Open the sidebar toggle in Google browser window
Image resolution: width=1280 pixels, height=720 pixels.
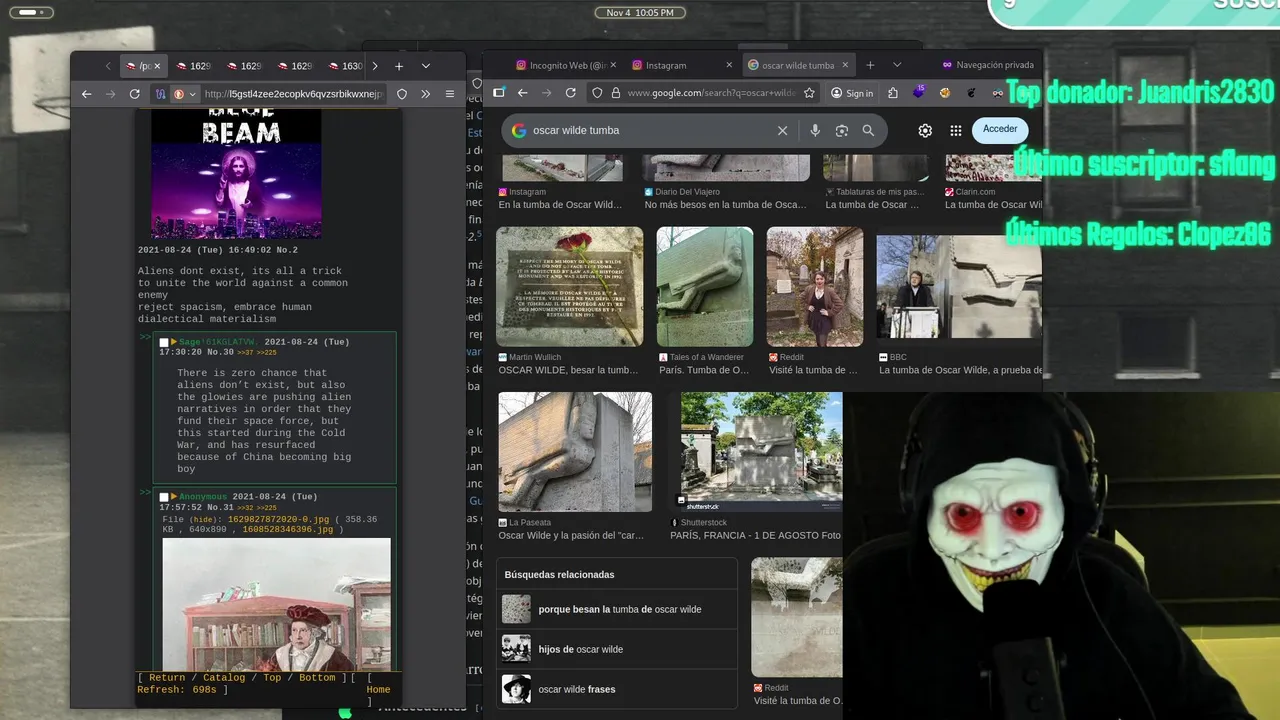pos(499,93)
